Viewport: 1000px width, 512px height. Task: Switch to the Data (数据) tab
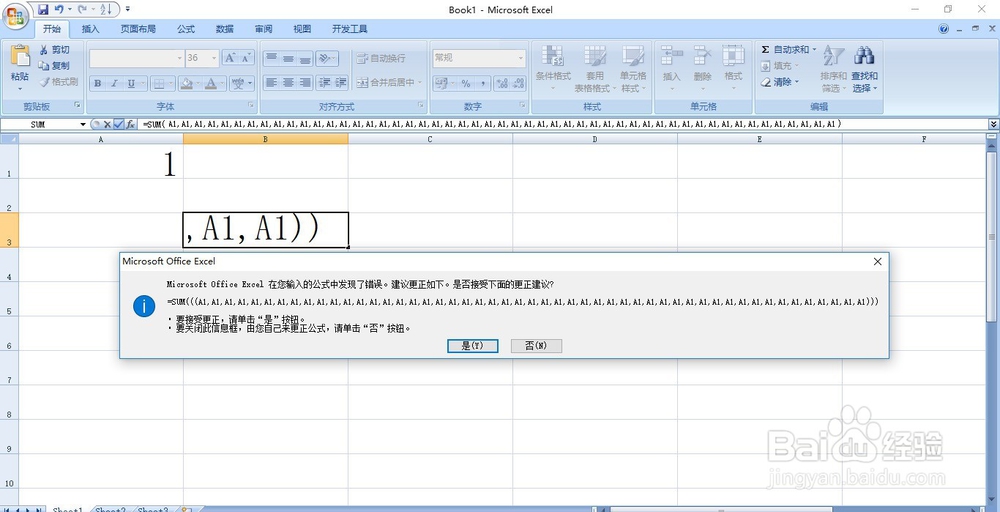click(x=224, y=29)
